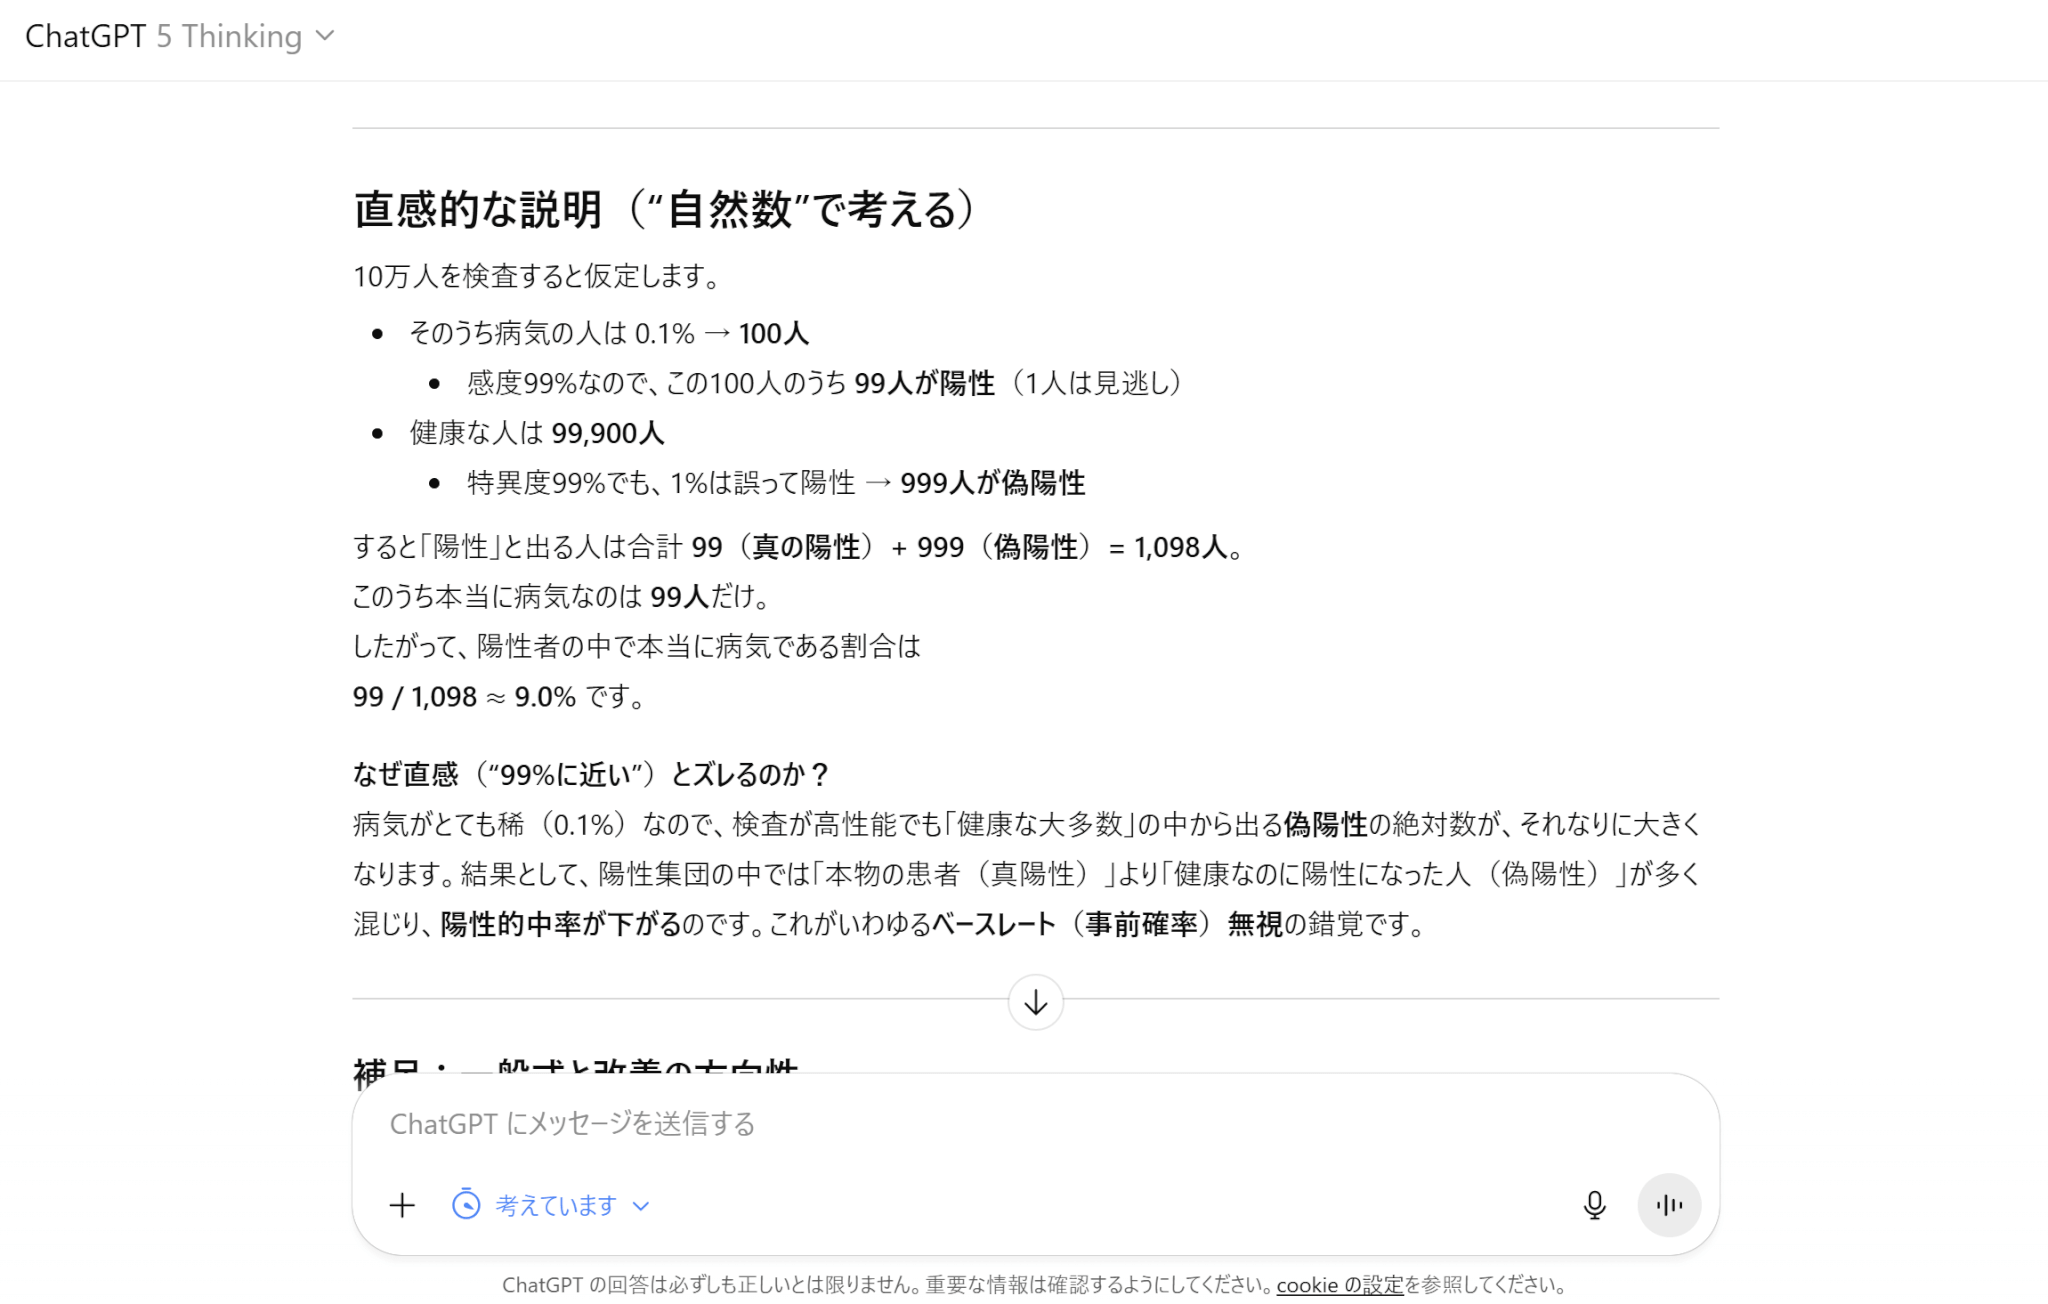This screenshot has height=1304, width=2048.
Task: Start dictation with the microphone icon
Action: click(x=1594, y=1205)
